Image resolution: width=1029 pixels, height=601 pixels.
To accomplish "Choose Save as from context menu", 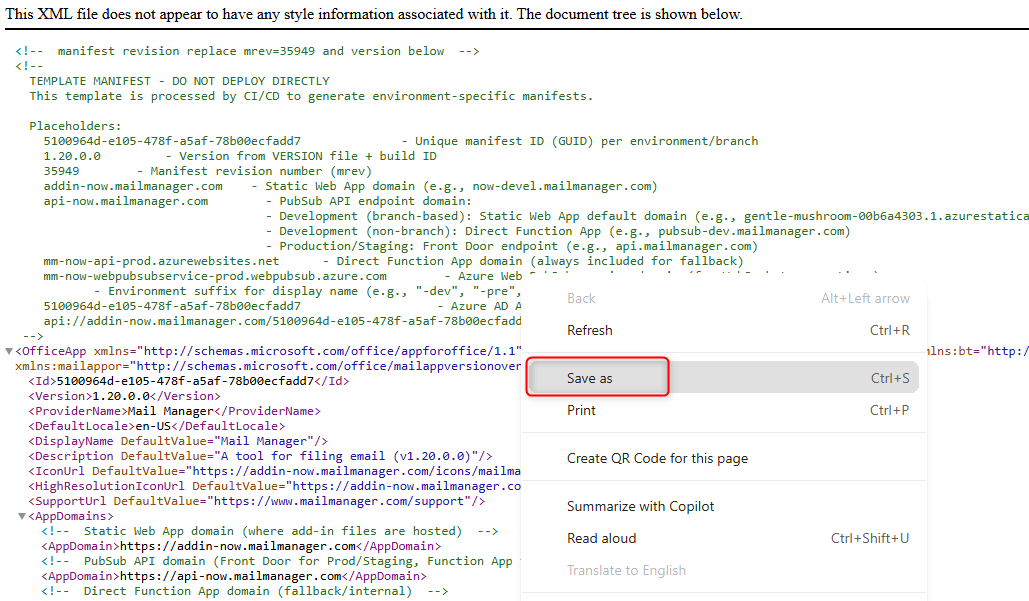I will pos(723,378).
